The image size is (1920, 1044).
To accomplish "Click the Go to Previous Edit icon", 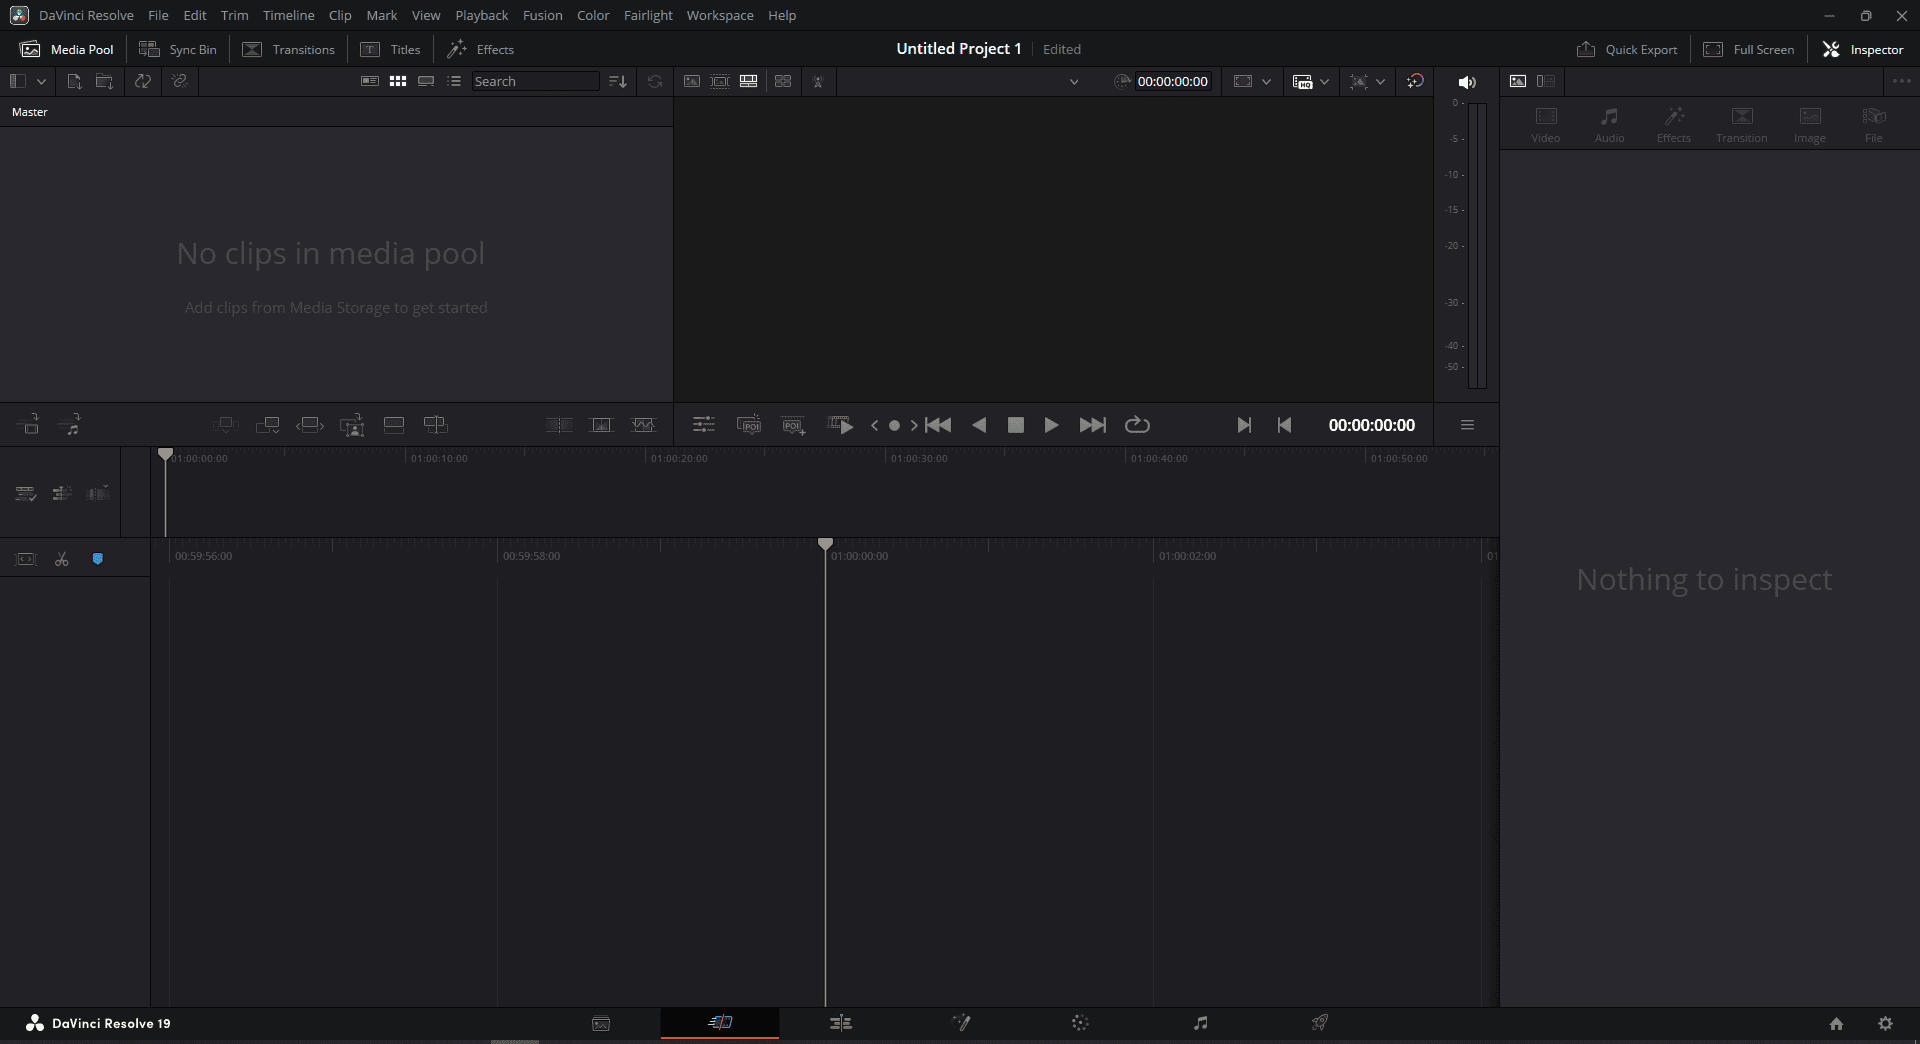I will (x=1285, y=425).
